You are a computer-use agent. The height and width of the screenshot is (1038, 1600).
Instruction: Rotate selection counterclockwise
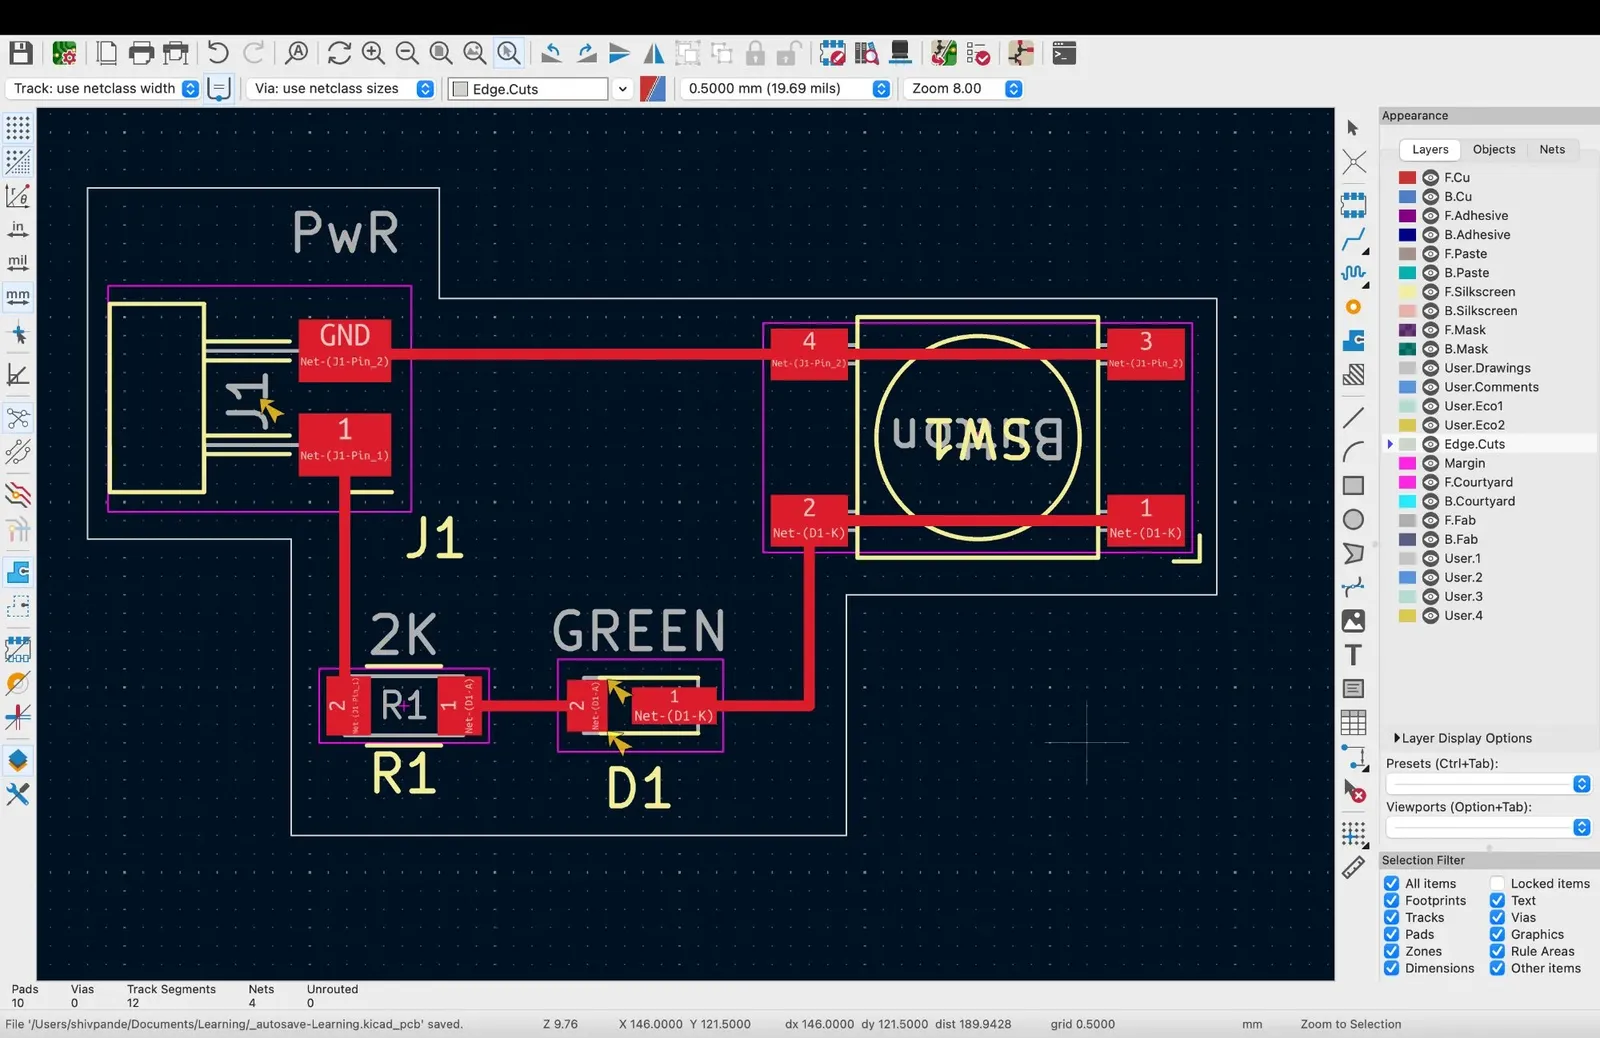click(x=551, y=52)
